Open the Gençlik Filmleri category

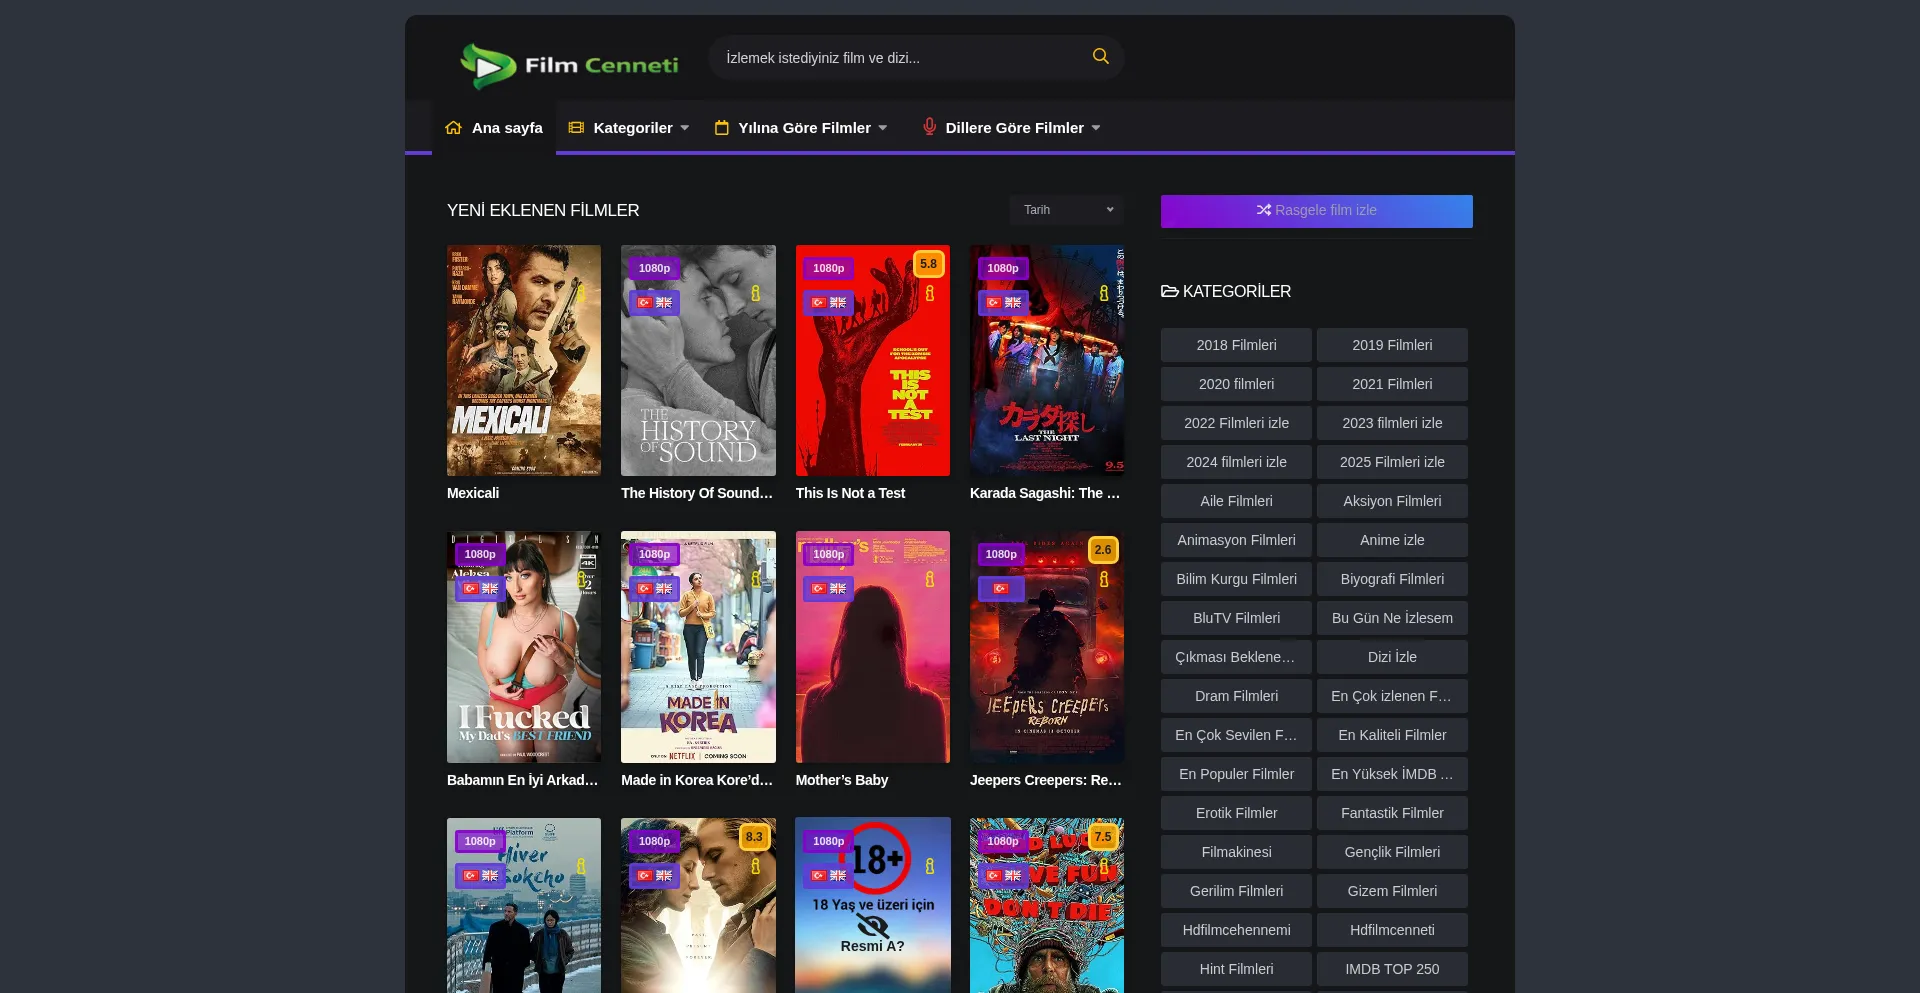[1392, 852]
